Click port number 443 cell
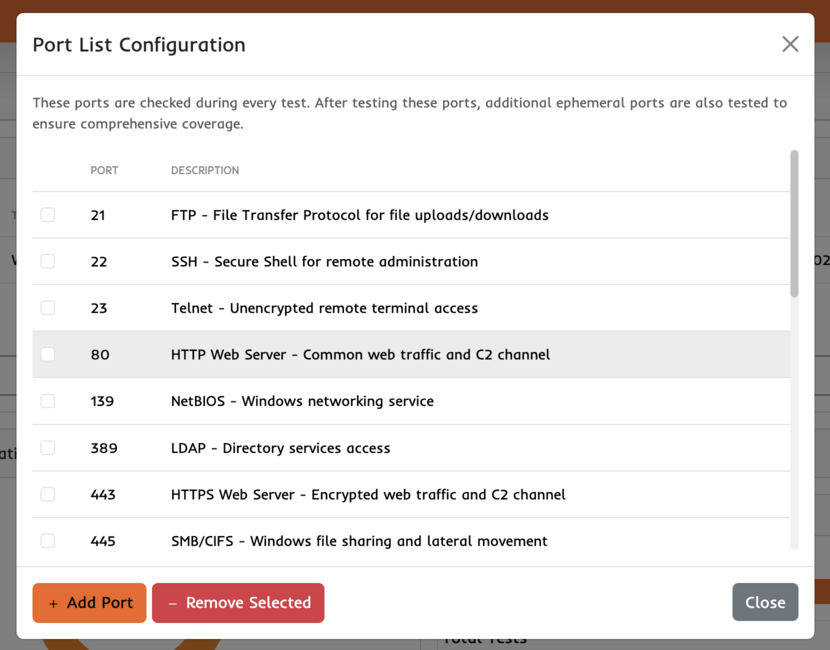The height and width of the screenshot is (650, 830). pos(103,495)
